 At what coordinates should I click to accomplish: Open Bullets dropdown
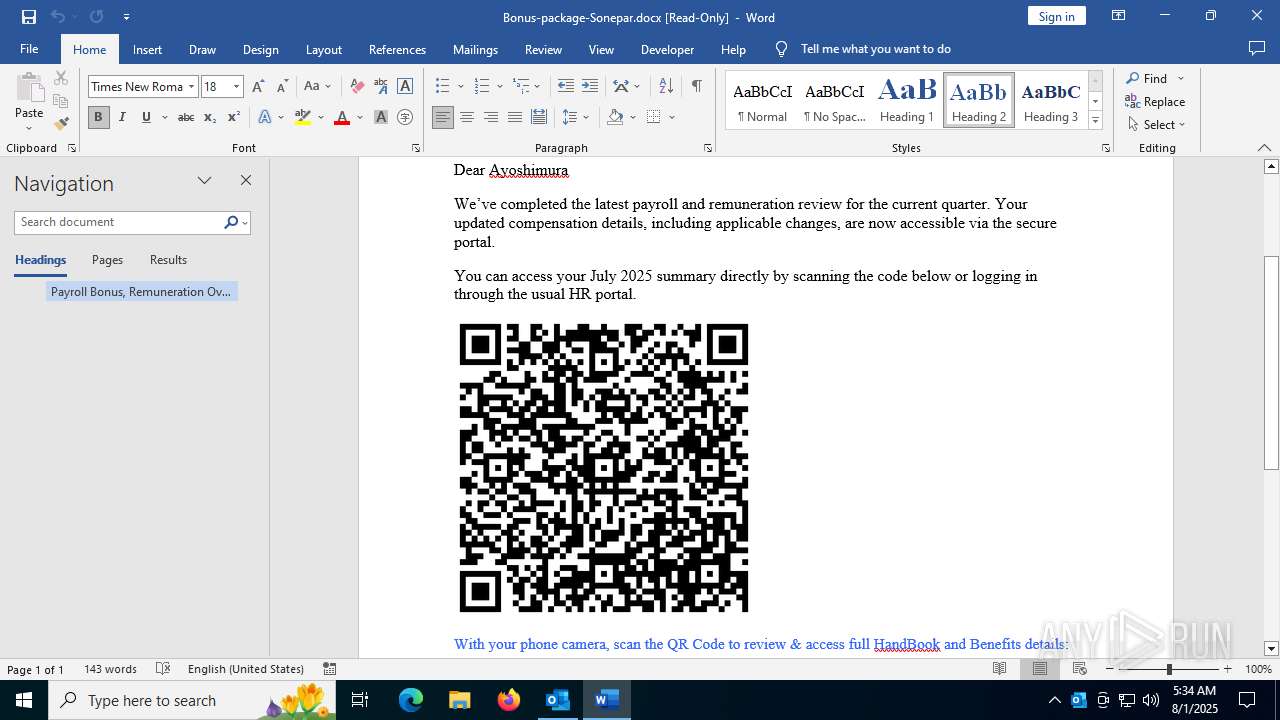tap(460, 86)
